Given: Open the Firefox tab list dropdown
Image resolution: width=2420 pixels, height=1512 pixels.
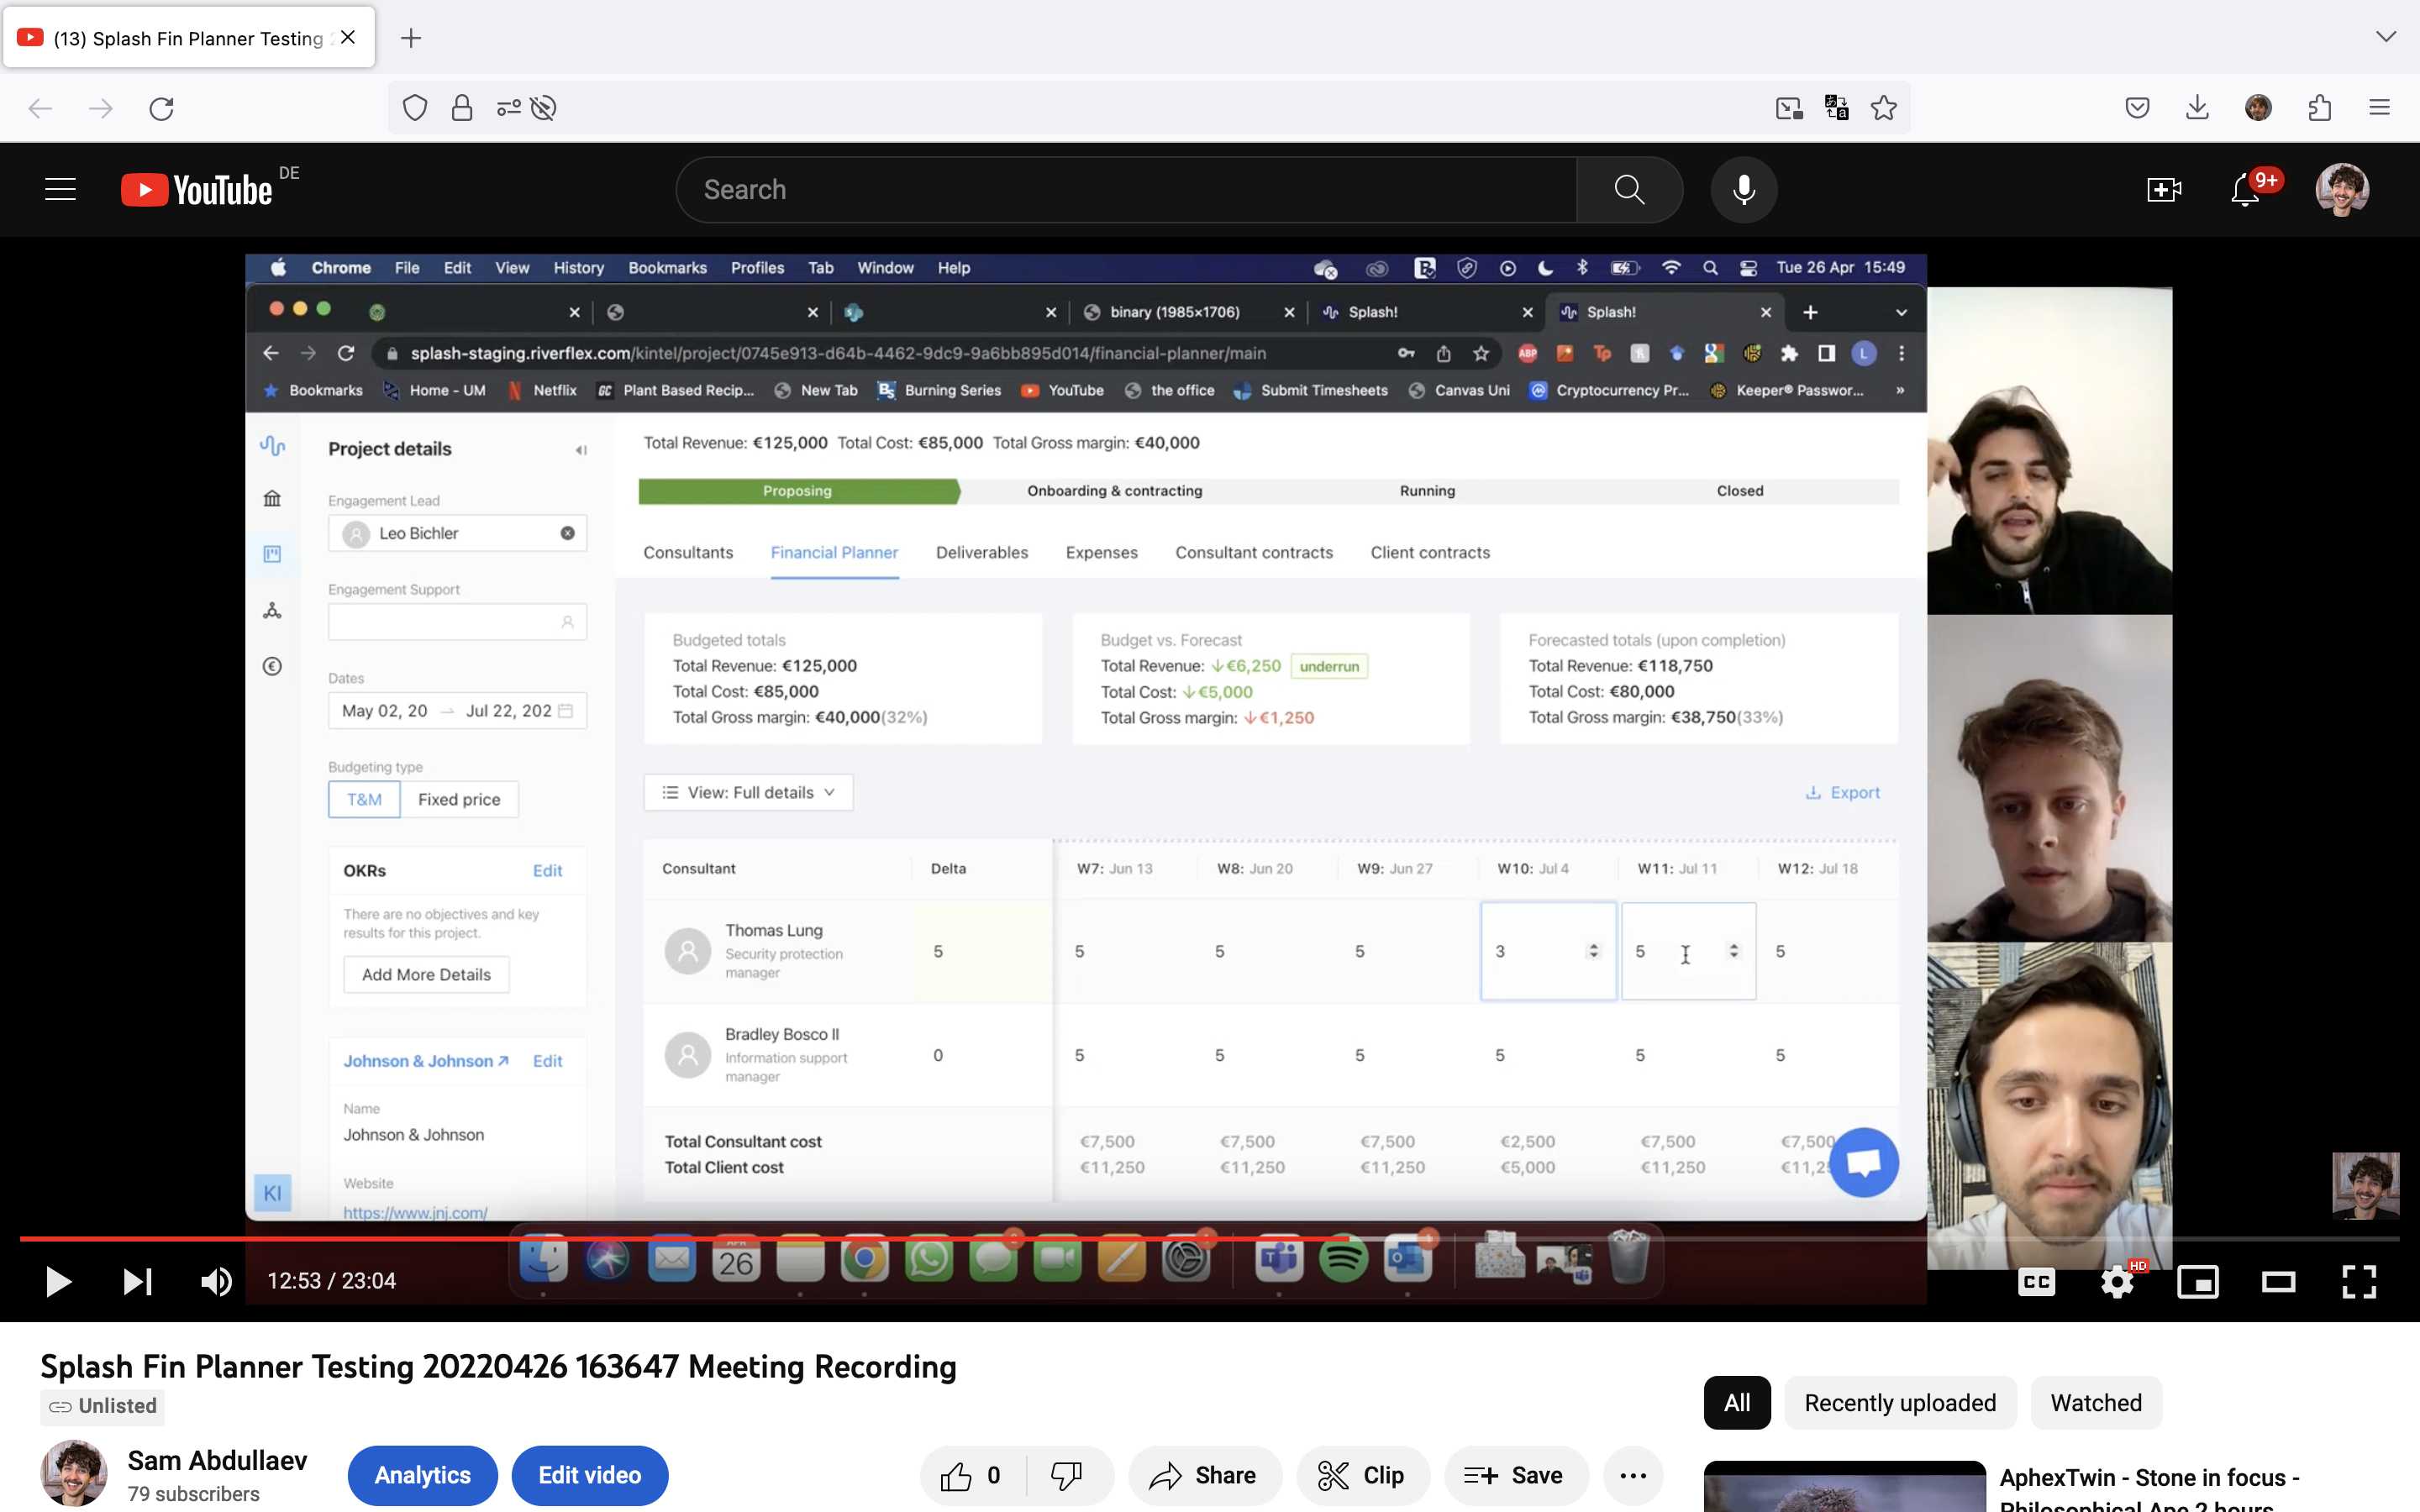Looking at the screenshot, I should point(2386,37).
